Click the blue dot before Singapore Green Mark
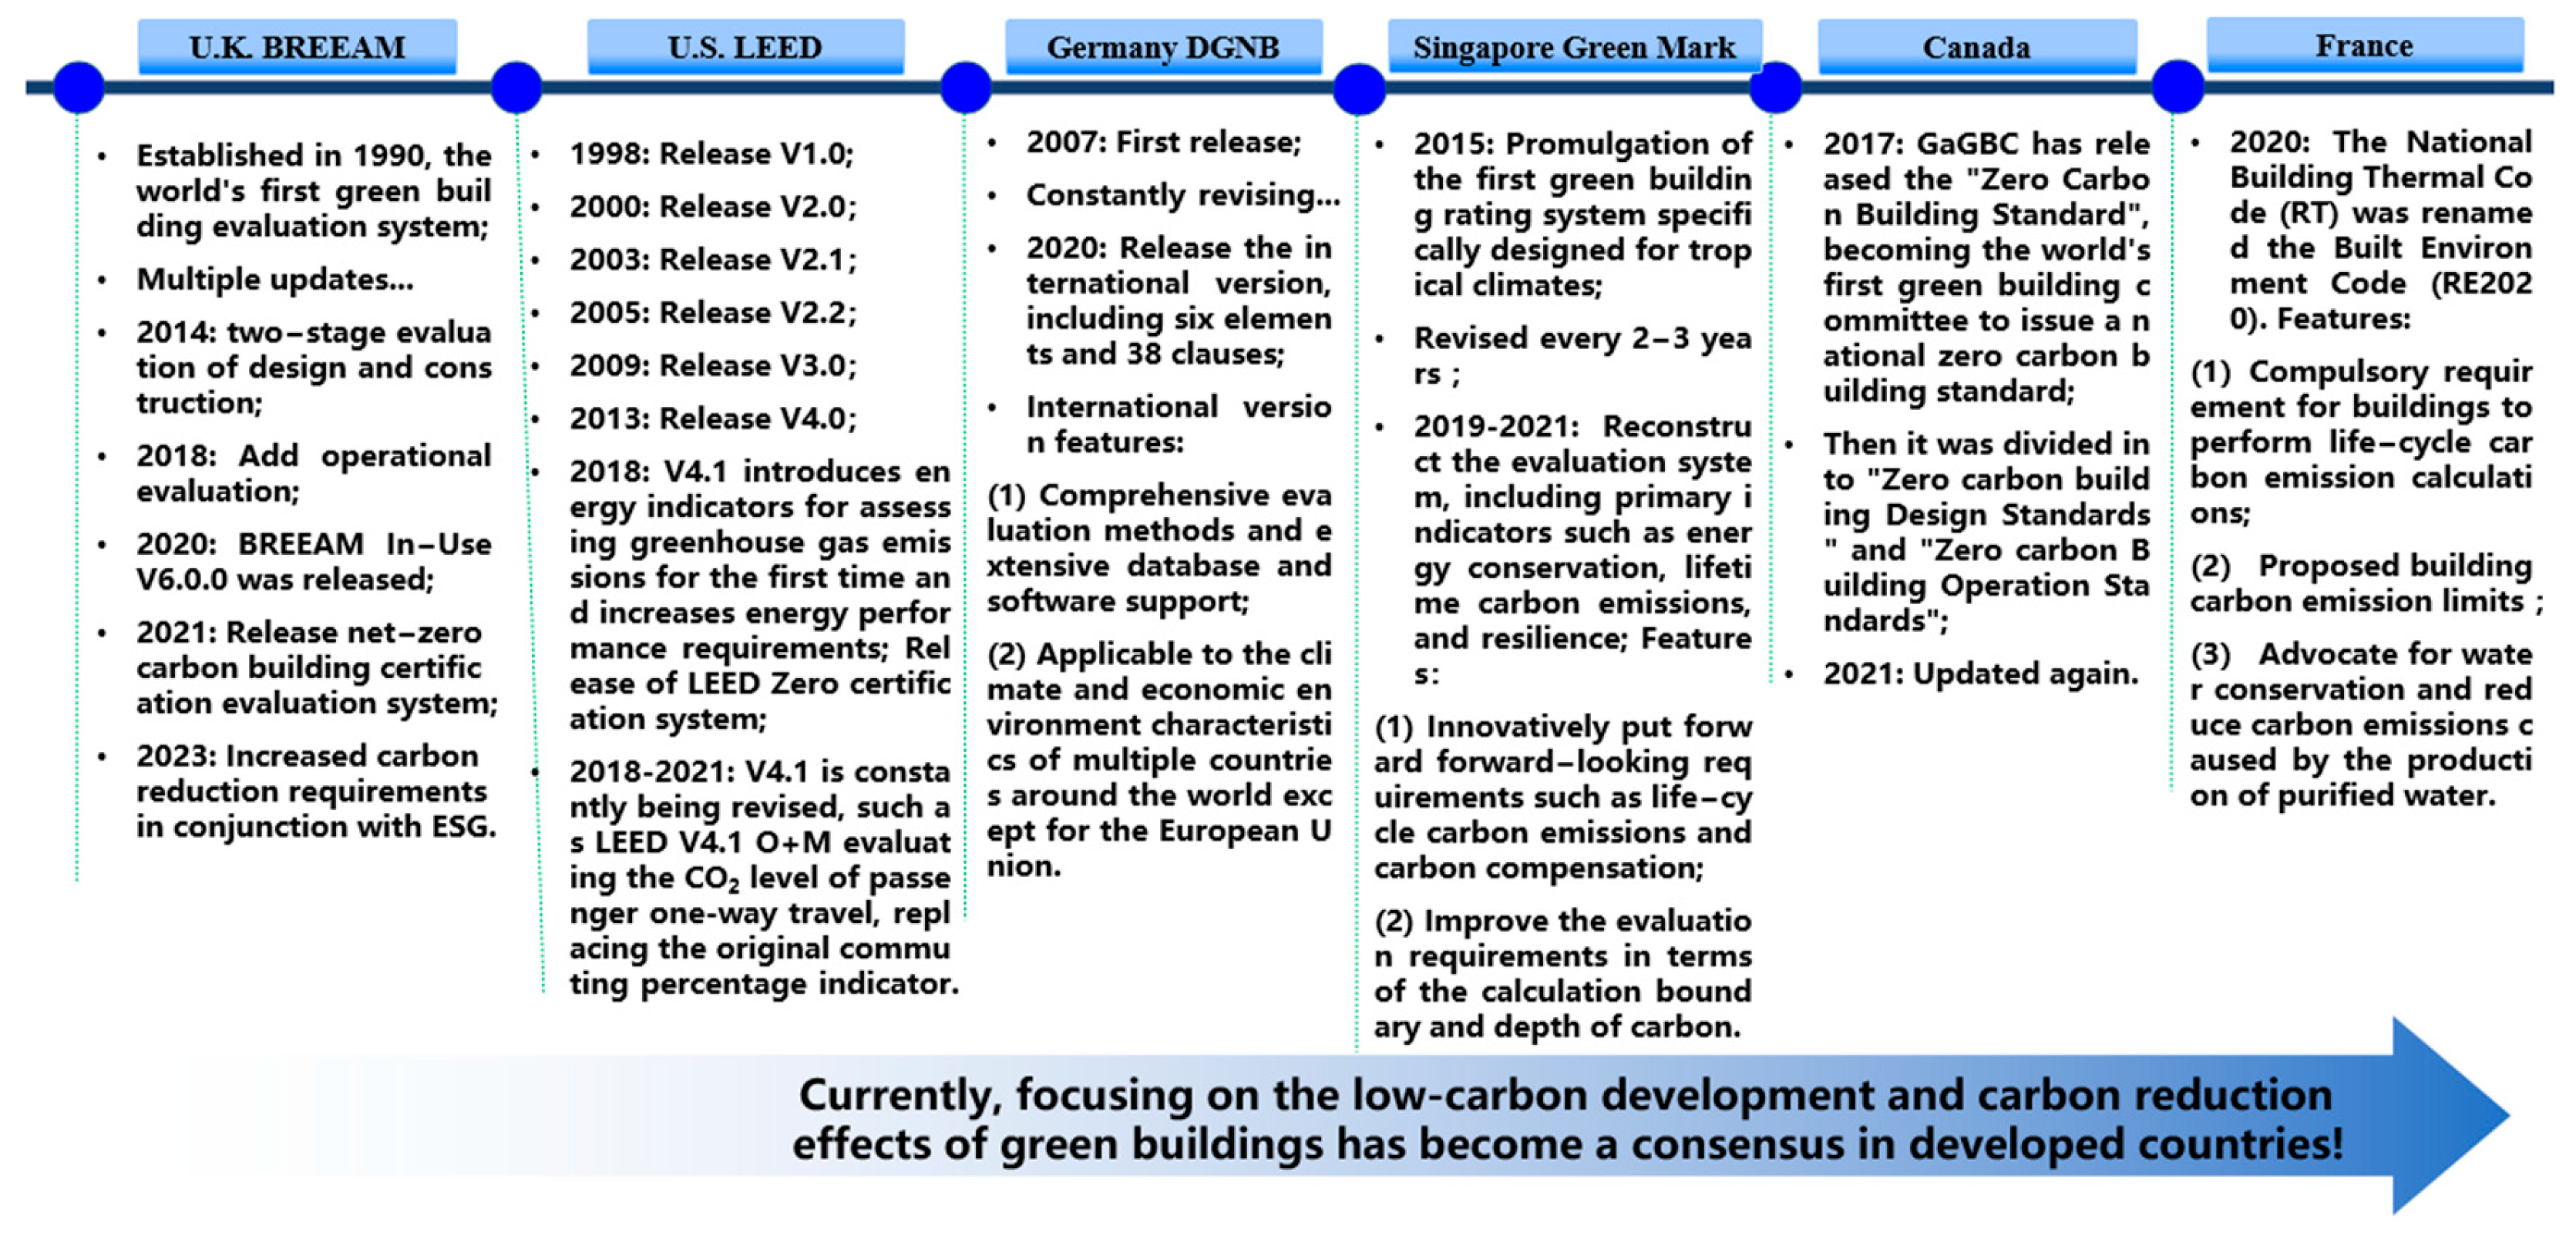The height and width of the screenshot is (1236, 2576). point(1359,89)
